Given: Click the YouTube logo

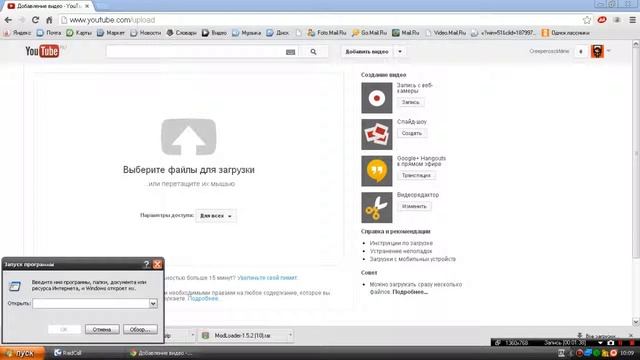Looking at the screenshot, I should click(x=42, y=51).
